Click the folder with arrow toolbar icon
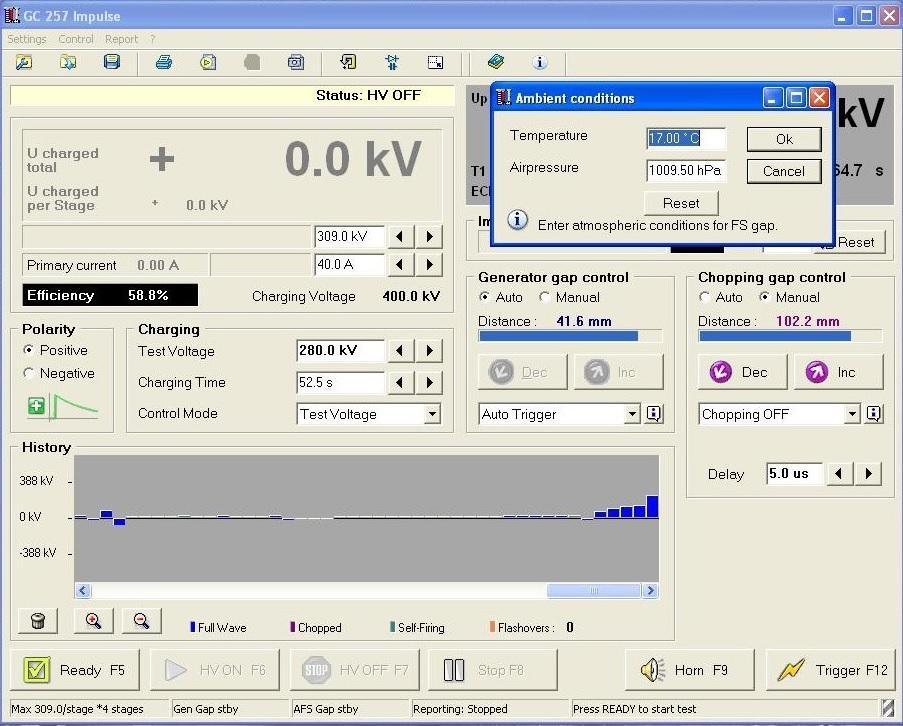903x726 pixels. click(x=68, y=62)
